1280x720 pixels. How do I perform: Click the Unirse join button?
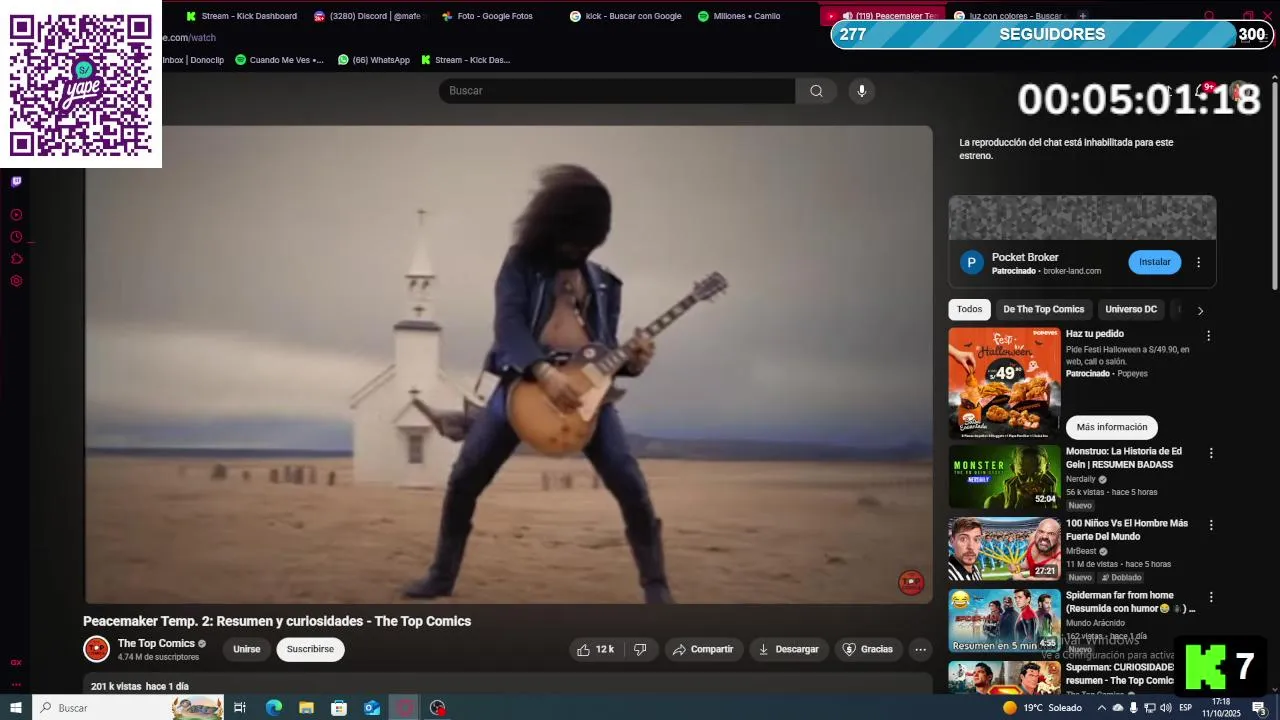246,649
